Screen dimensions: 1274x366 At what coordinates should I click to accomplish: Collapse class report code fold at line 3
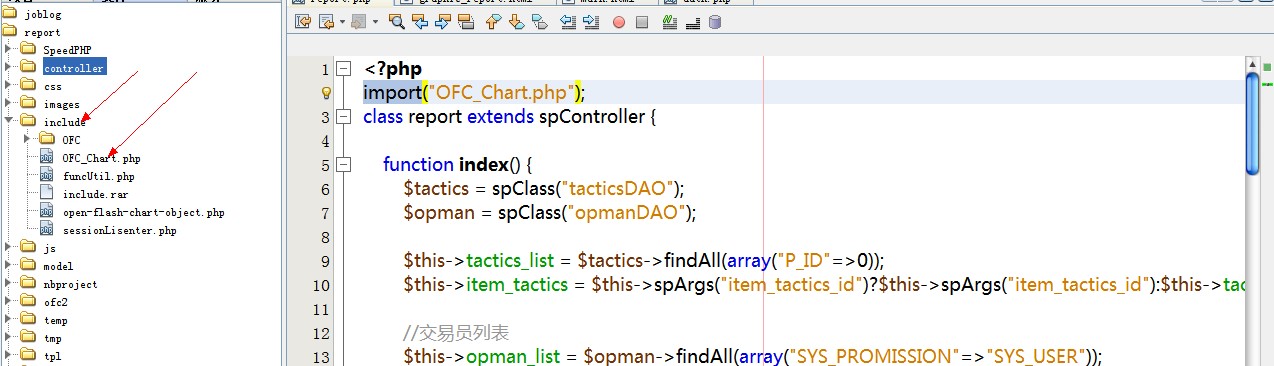[344, 117]
